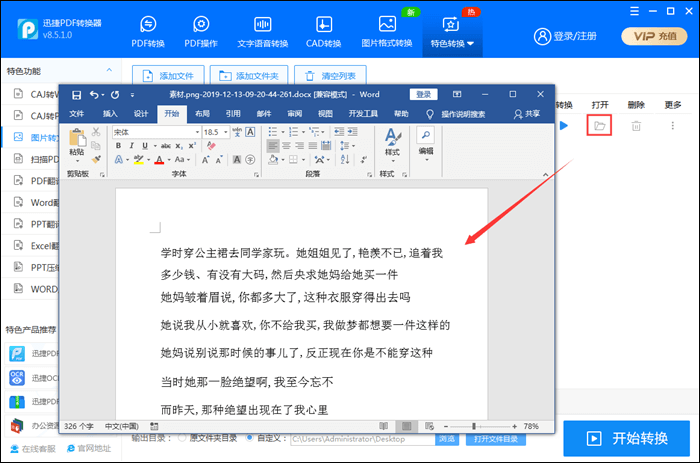Click the red font color A swatch
This screenshot has width=700, height=463.
pos(159,160)
